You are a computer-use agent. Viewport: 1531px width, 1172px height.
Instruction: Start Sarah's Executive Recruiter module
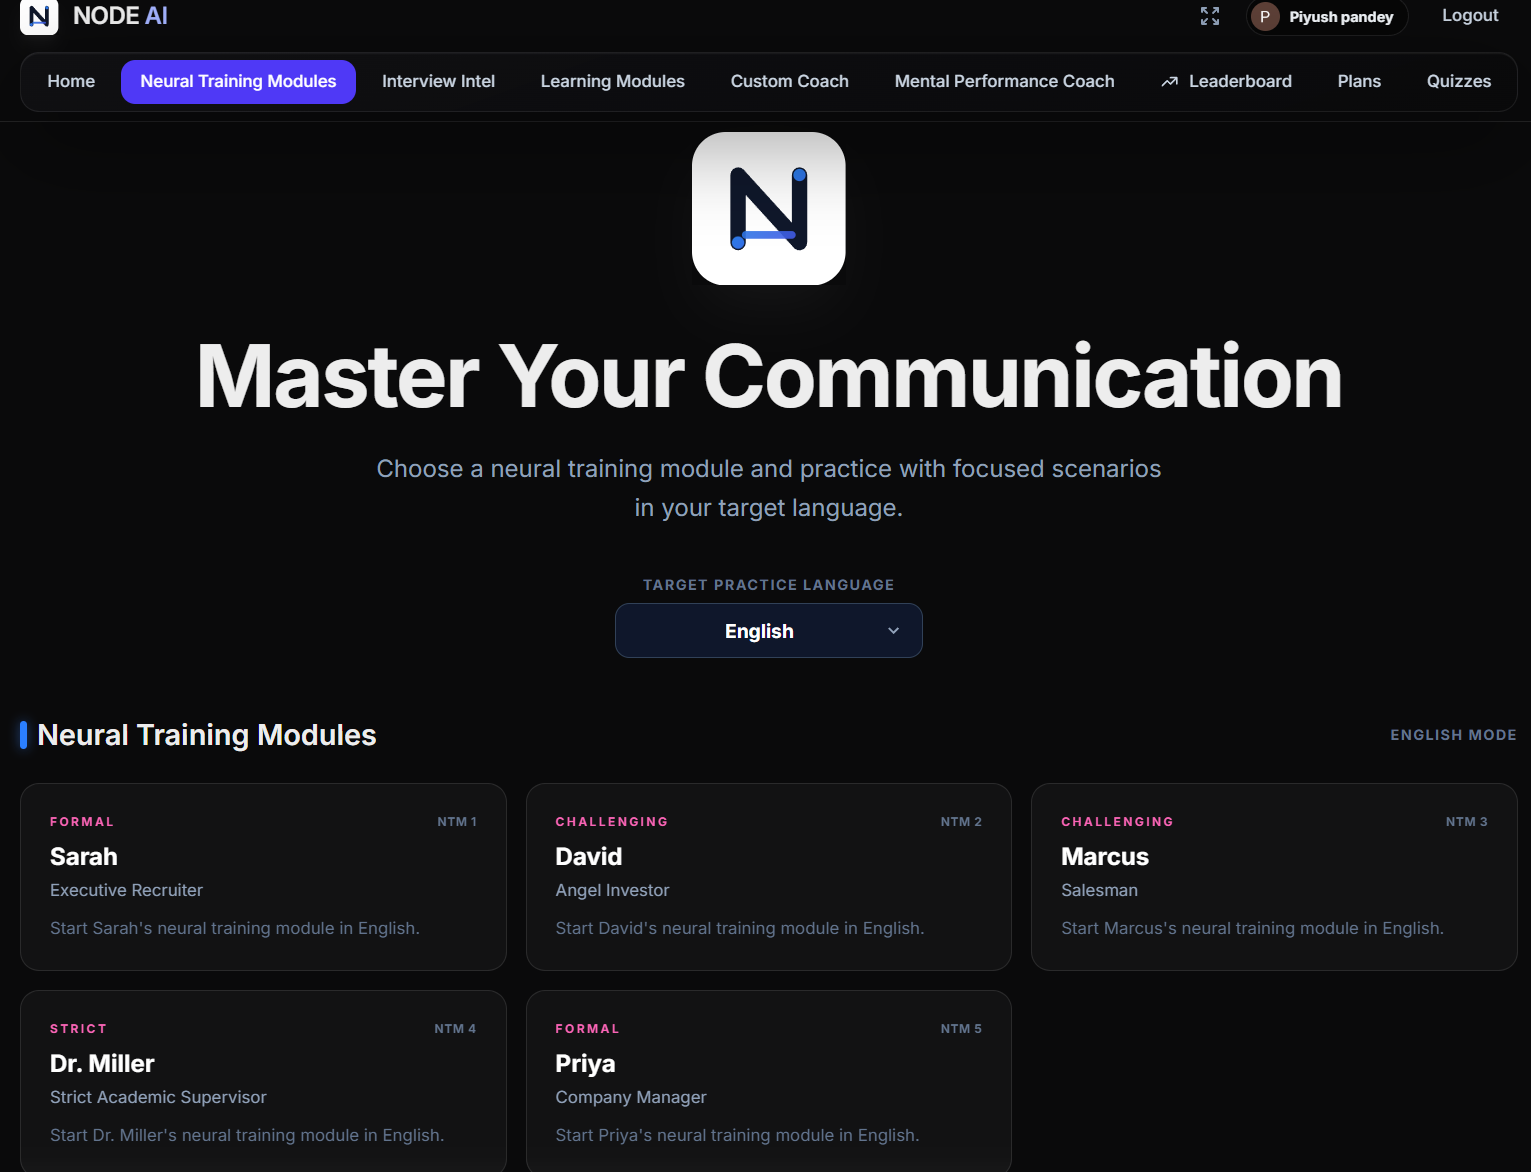coord(263,877)
